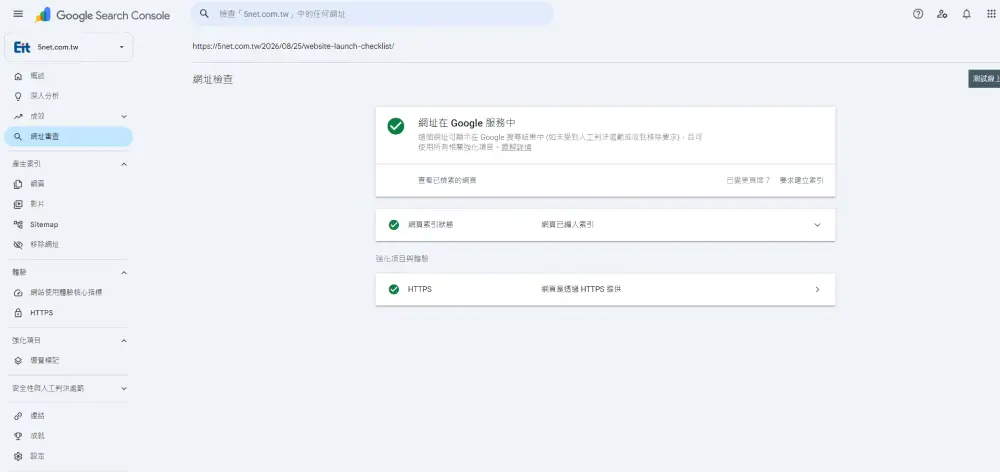Click the 瞭解詳情 learn more link
The image size is (1000, 472).
point(516,147)
